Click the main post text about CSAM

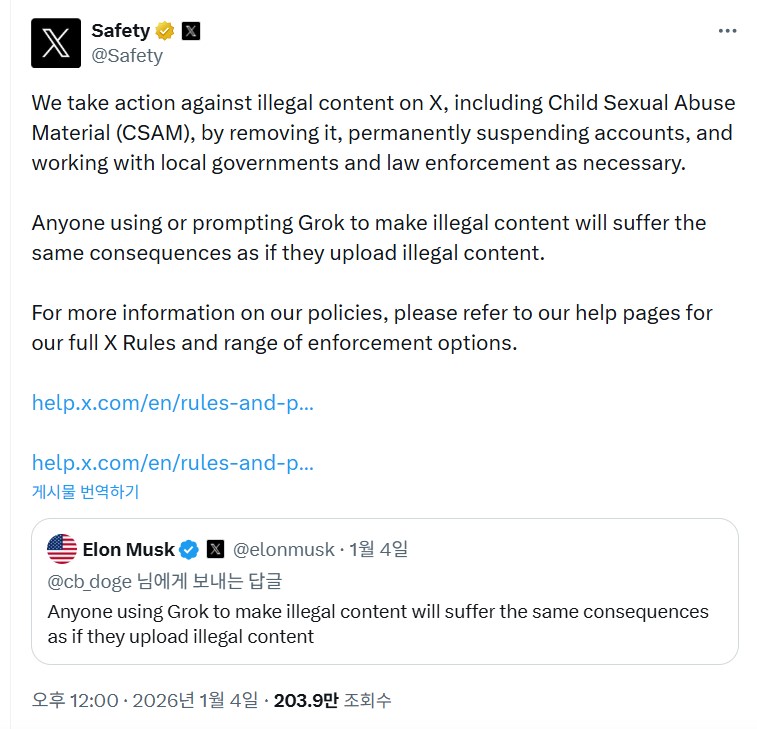(x=382, y=133)
